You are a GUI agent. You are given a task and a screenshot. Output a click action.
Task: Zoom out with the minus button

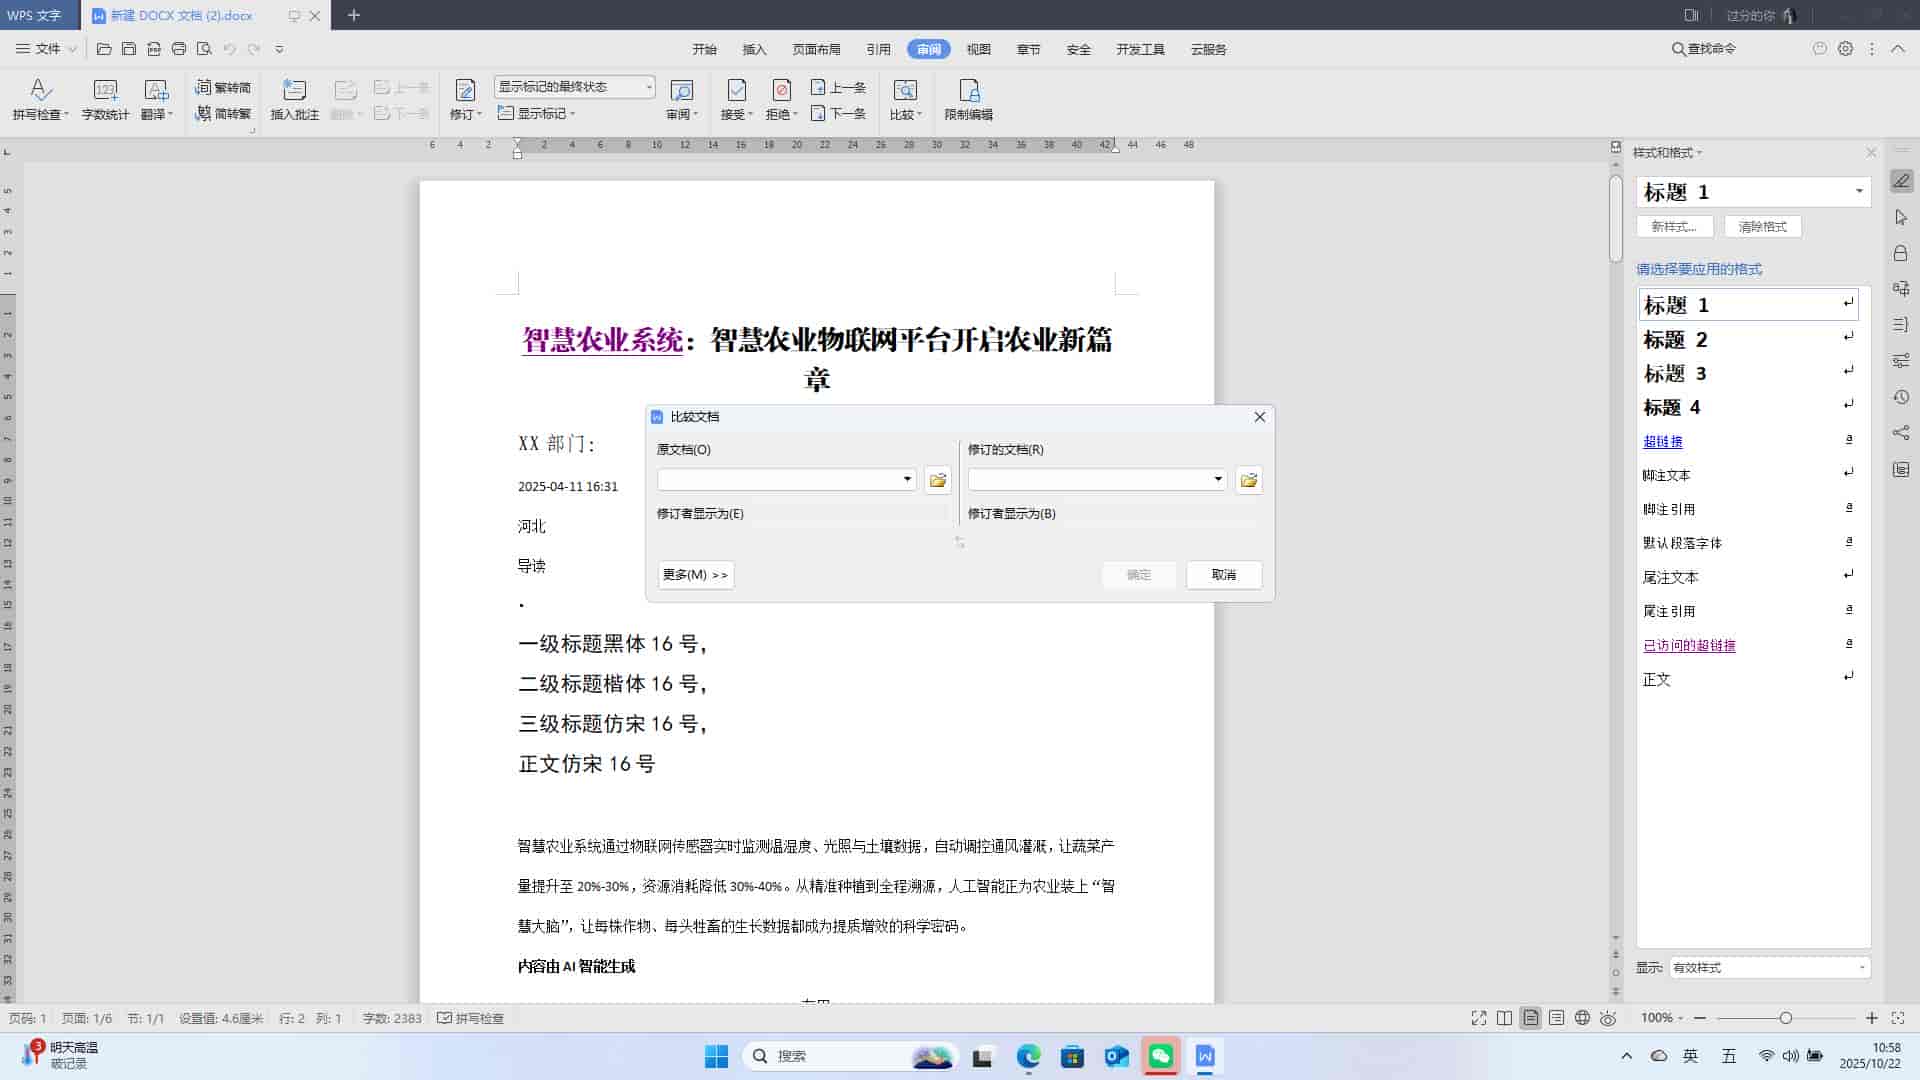[1699, 1018]
